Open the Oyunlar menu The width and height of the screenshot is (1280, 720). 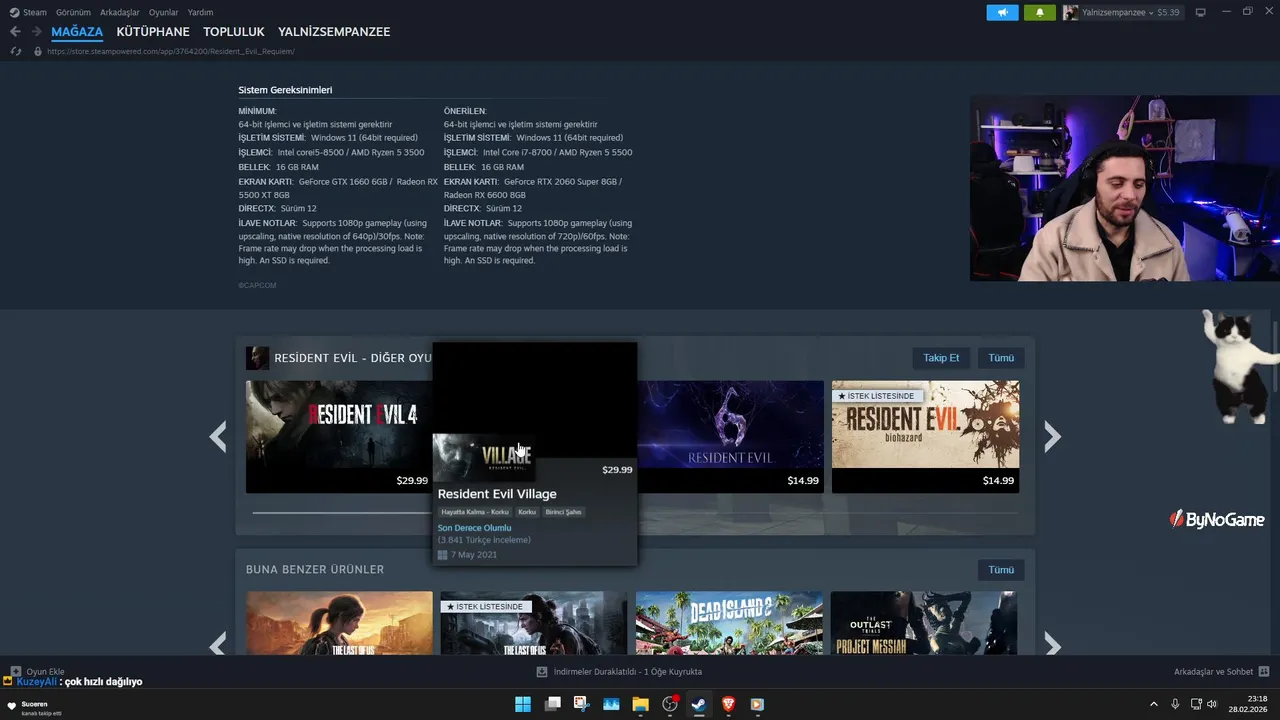[x=163, y=12]
